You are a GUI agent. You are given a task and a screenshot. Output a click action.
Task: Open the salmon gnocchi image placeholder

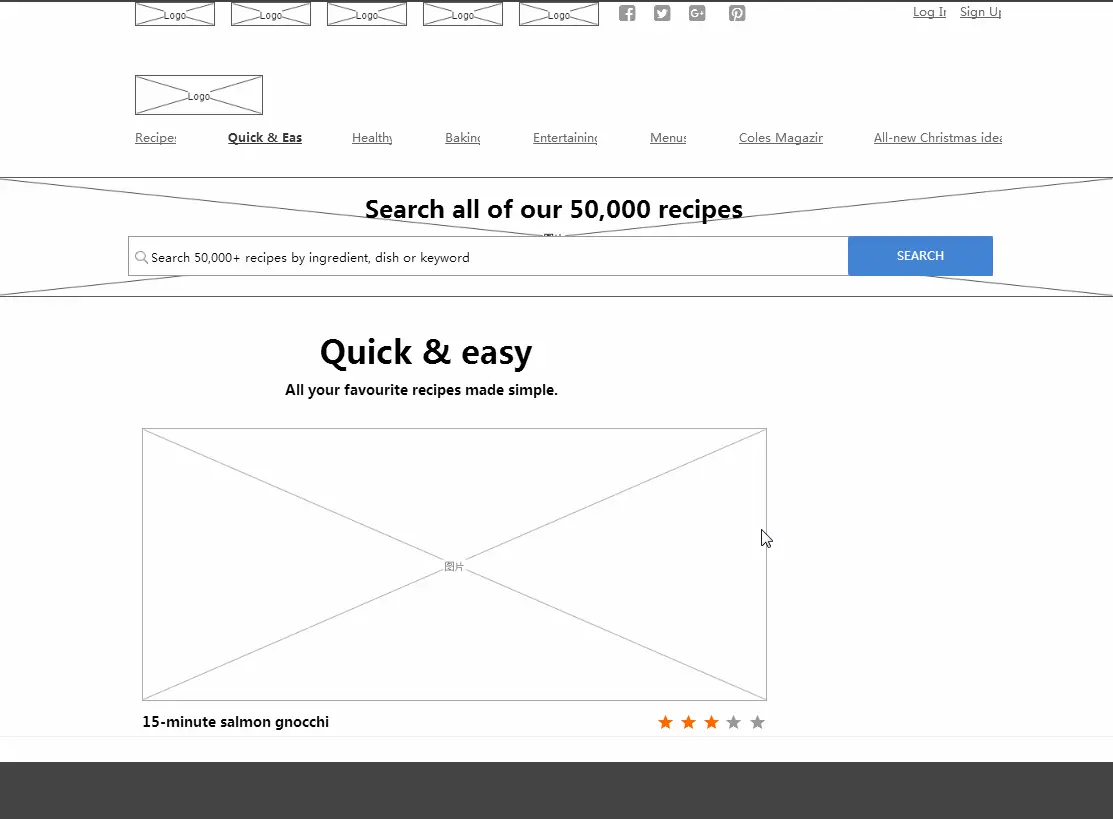click(x=454, y=564)
